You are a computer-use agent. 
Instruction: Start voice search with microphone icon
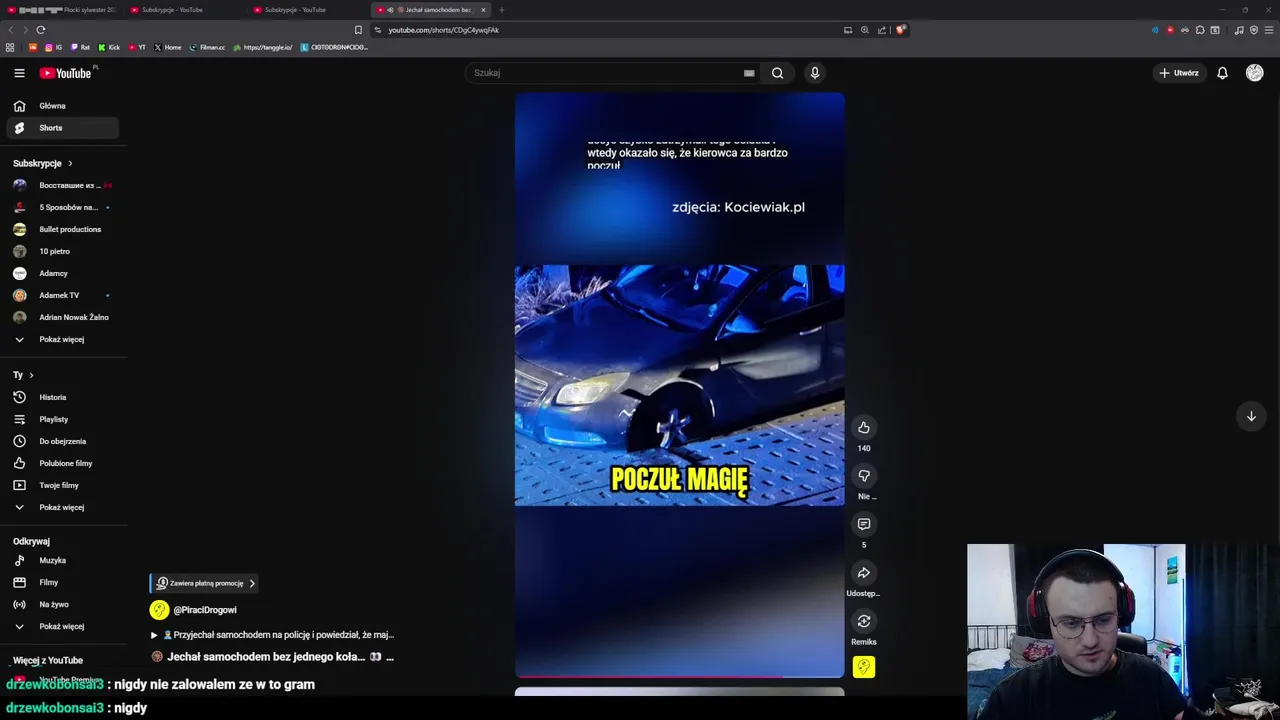(x=815, y=73)
